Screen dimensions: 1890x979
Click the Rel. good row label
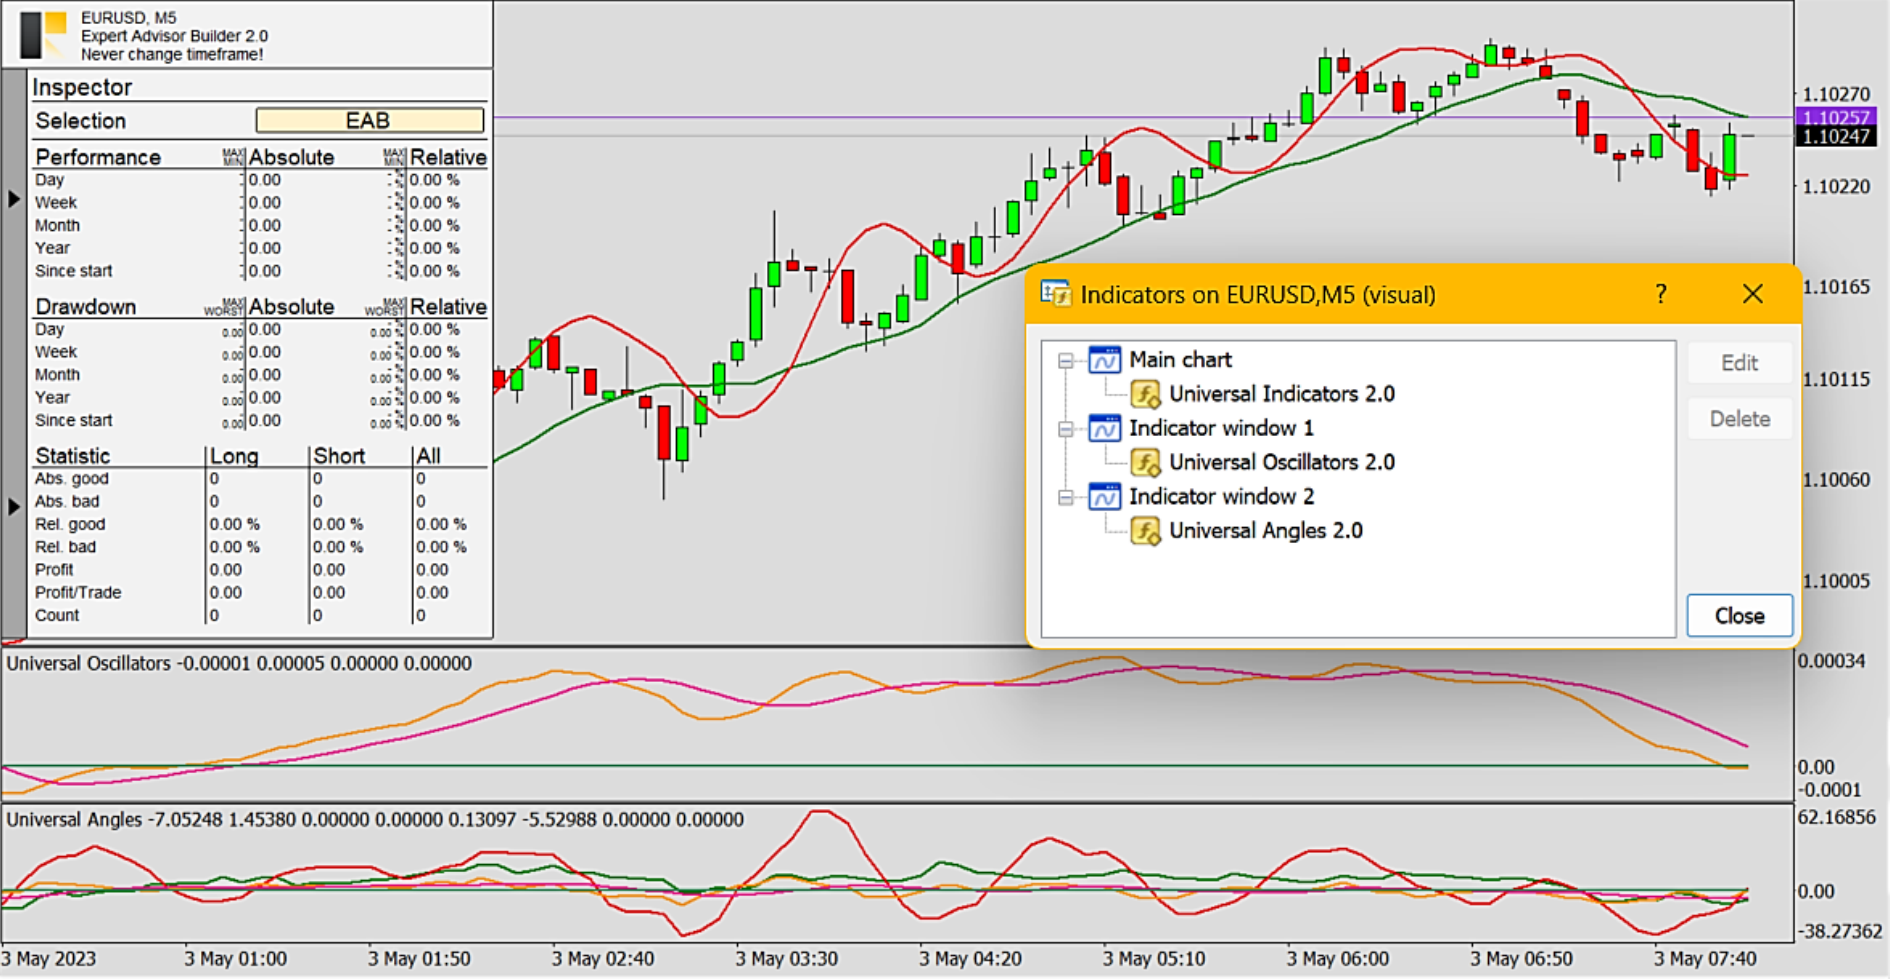click(70, 524)
